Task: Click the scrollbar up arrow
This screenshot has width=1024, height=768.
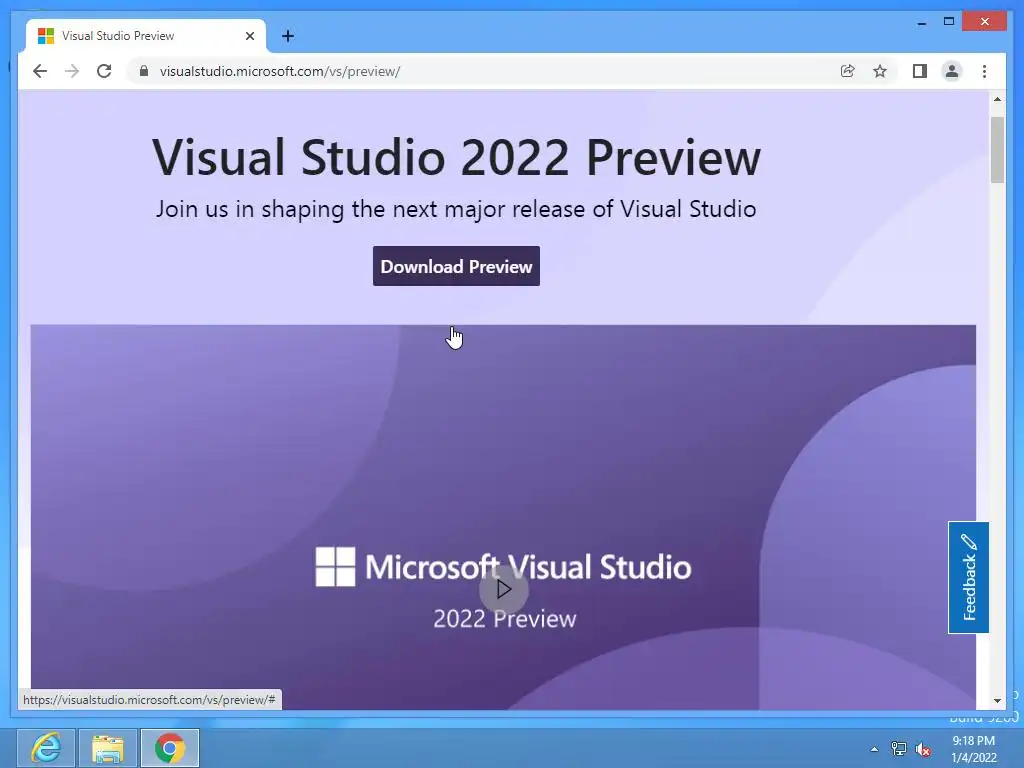Action: click(997, 99)
